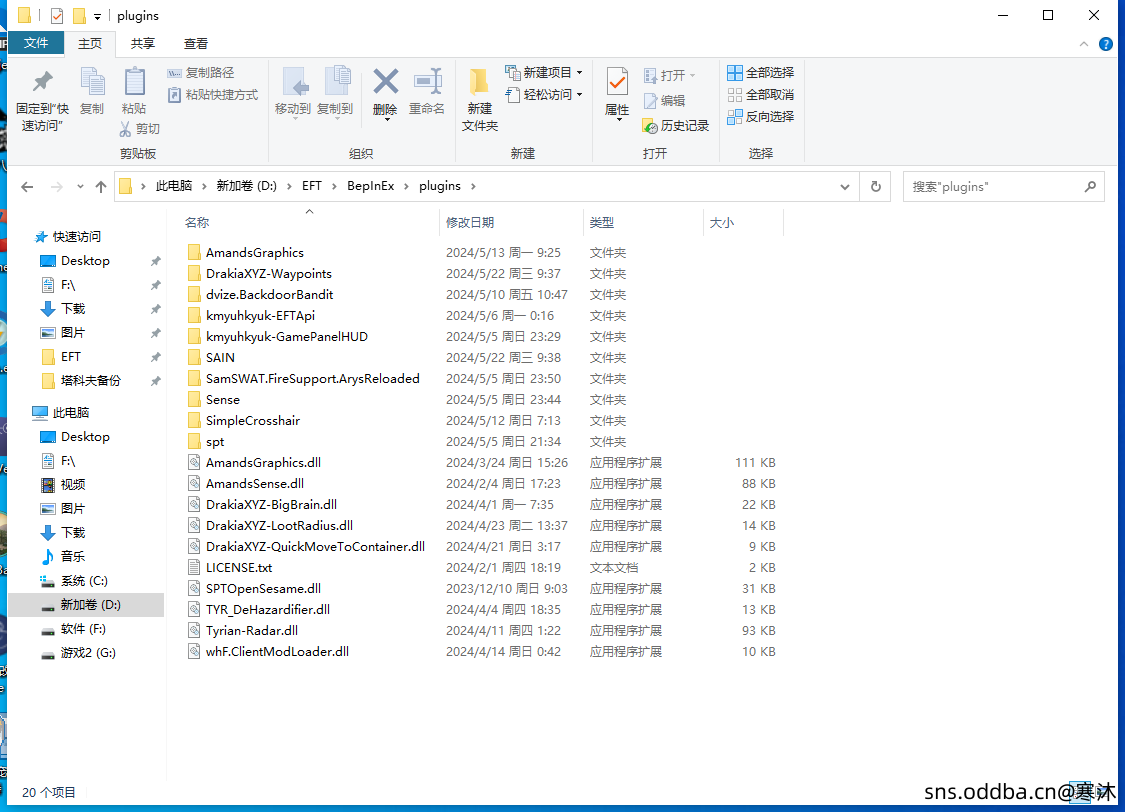Switch to the Share (共享) ribbon tab

pos(143,44)
